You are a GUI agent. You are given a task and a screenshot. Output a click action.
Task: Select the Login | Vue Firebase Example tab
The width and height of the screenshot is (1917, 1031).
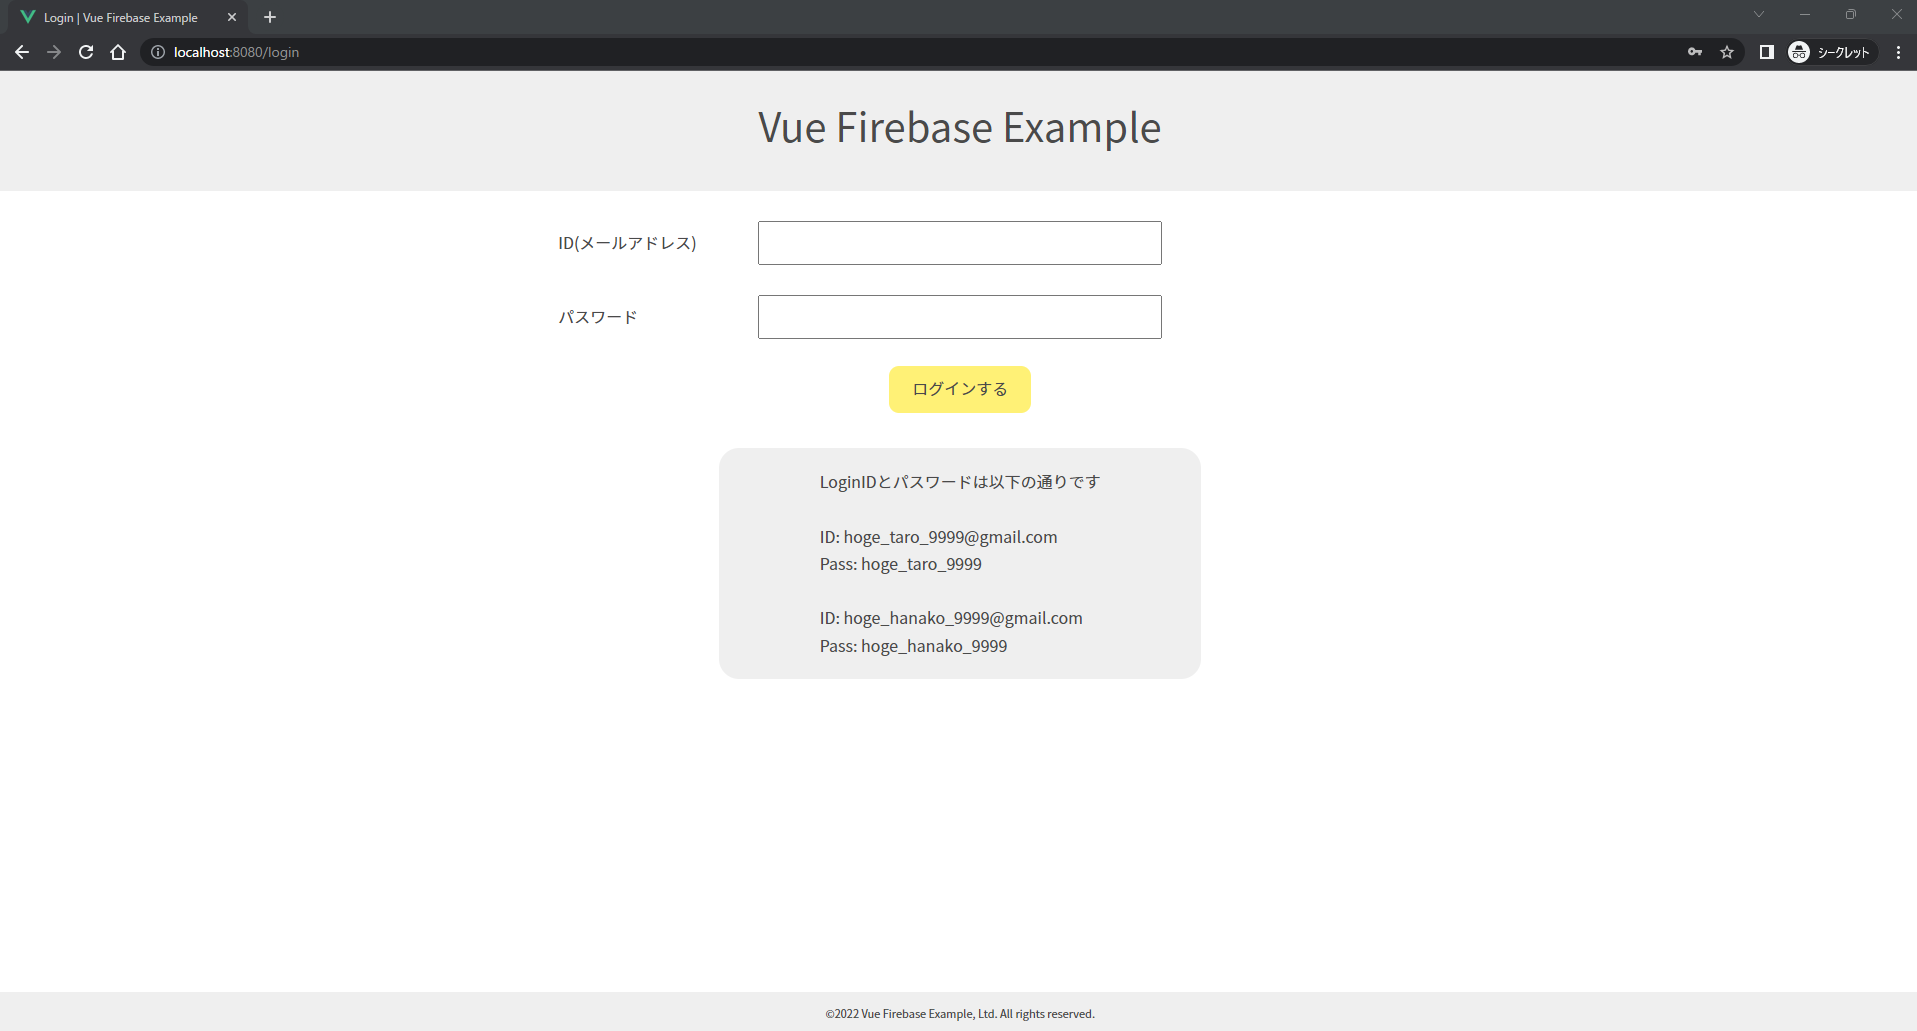(x=120, y=17)
